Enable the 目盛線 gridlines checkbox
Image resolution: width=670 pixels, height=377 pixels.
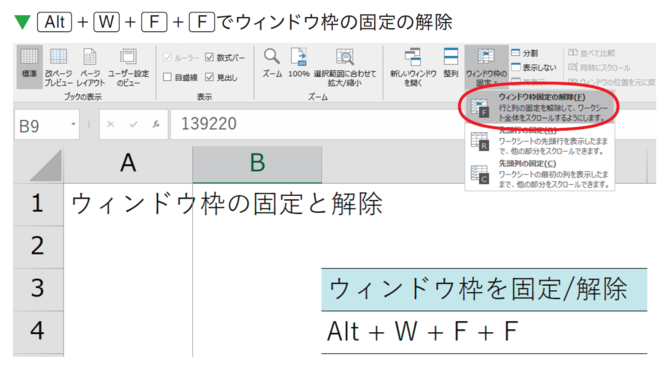168,77
